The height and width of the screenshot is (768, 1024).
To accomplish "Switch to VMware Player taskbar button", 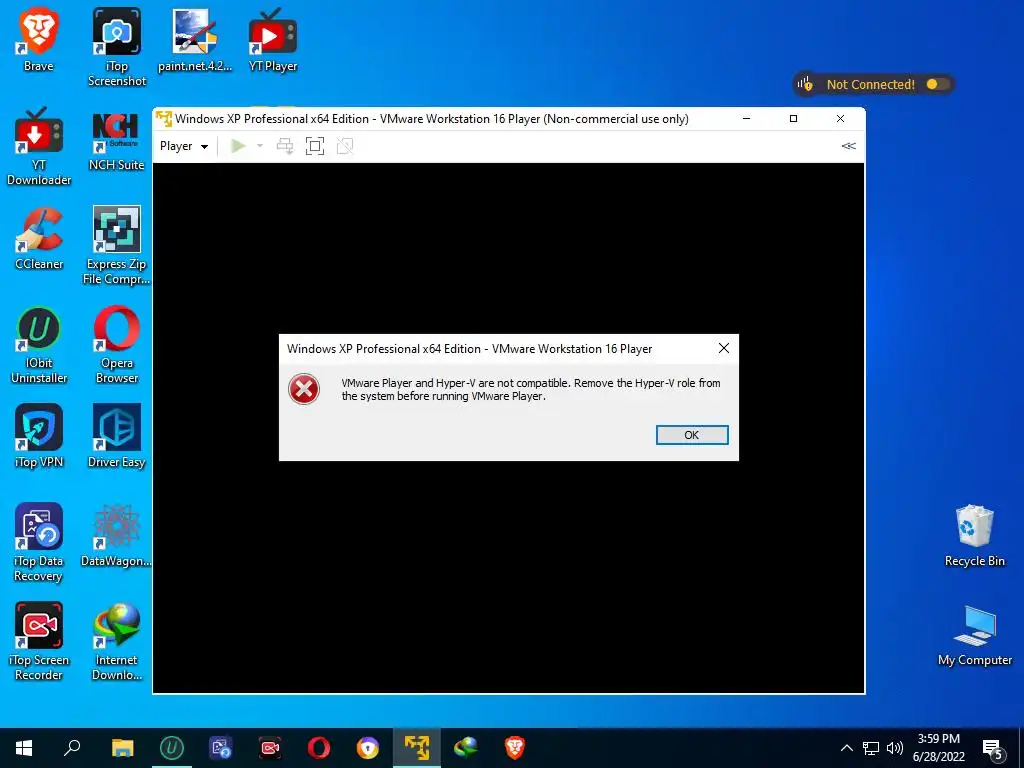I will [417, 748].
